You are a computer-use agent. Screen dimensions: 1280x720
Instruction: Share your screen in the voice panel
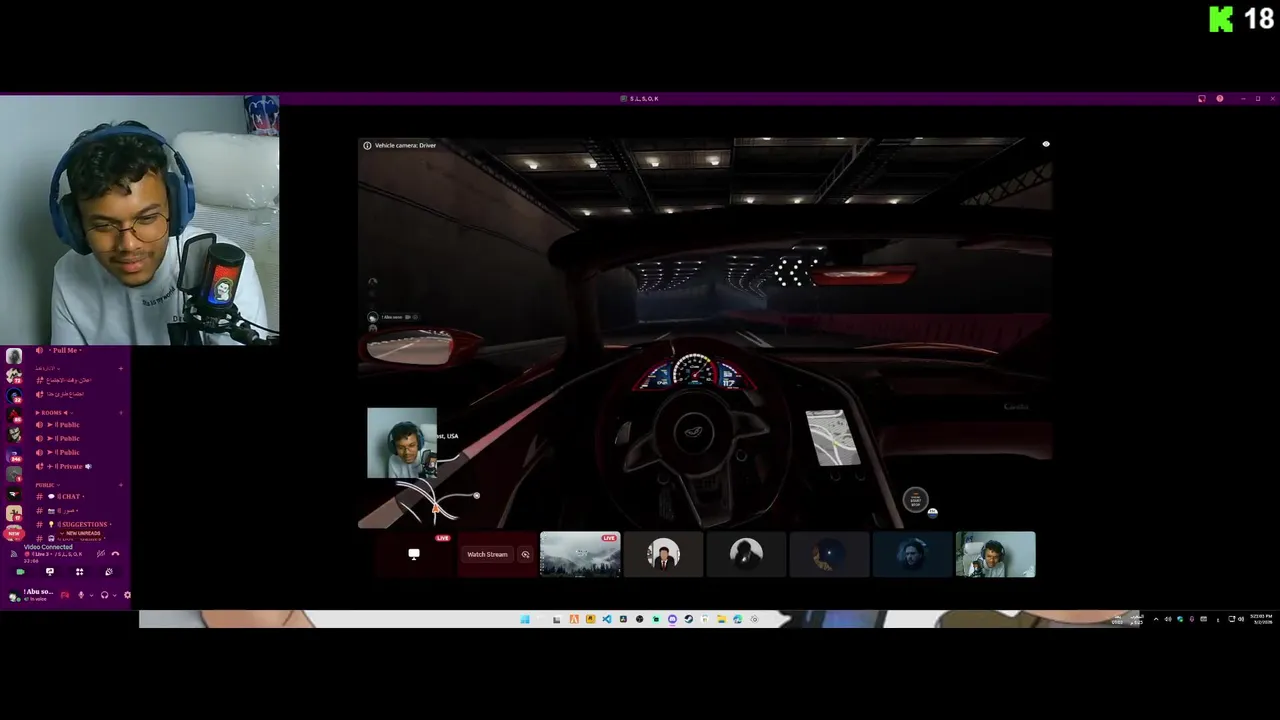pos(50,572)
